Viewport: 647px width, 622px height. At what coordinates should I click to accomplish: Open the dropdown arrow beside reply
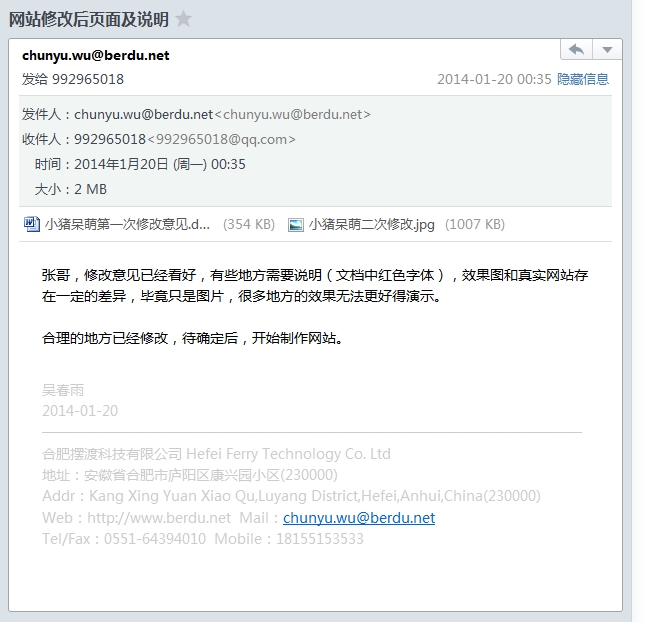tap(607, 50)
